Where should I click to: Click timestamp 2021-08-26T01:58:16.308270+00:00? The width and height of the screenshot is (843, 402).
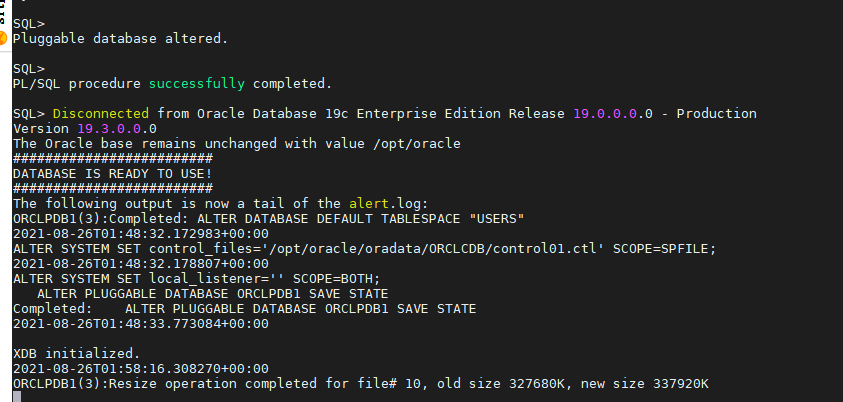click(140, 368)
